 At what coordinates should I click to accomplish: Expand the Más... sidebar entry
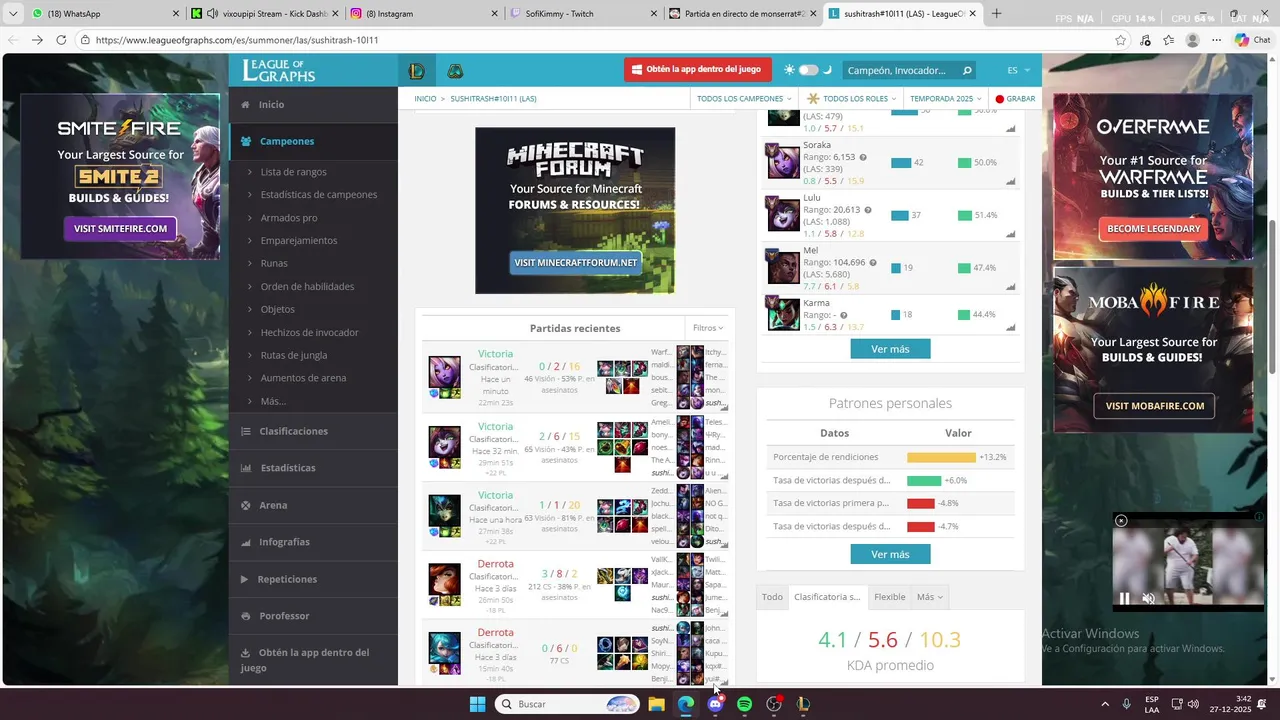[273, 402]
